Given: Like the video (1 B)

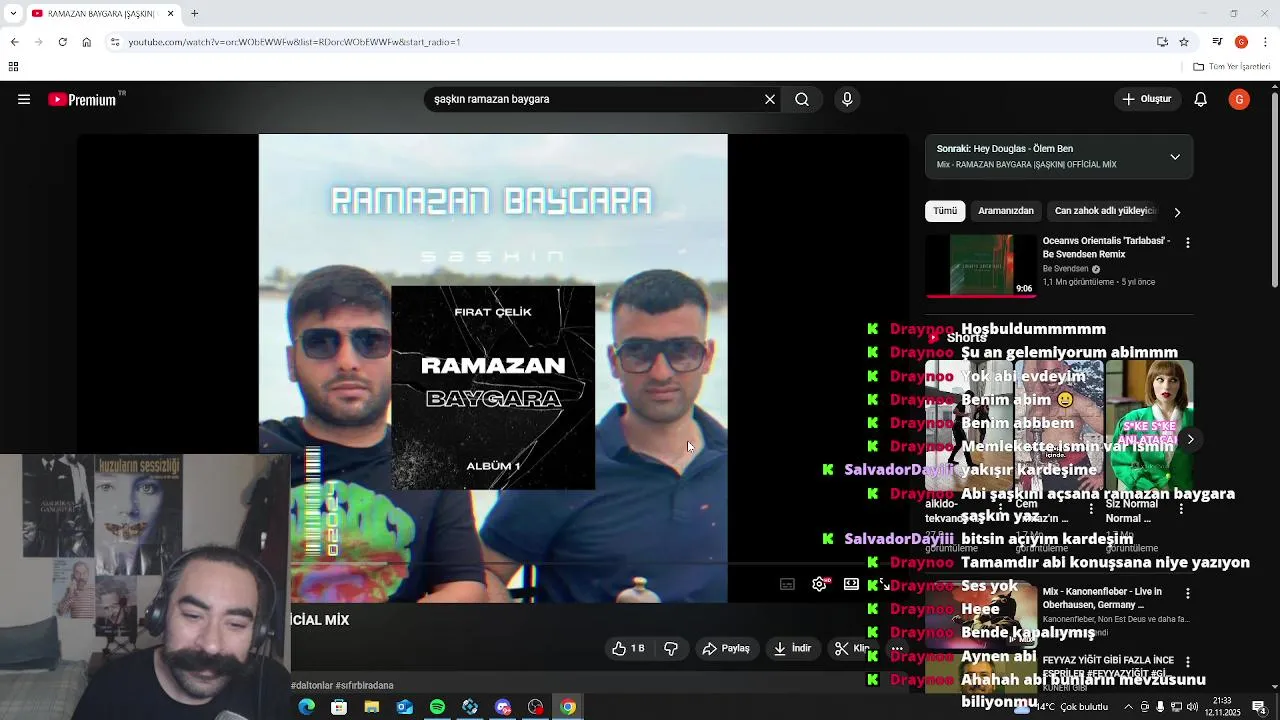Looking at the screenshot, I should [x=629, y=648].
